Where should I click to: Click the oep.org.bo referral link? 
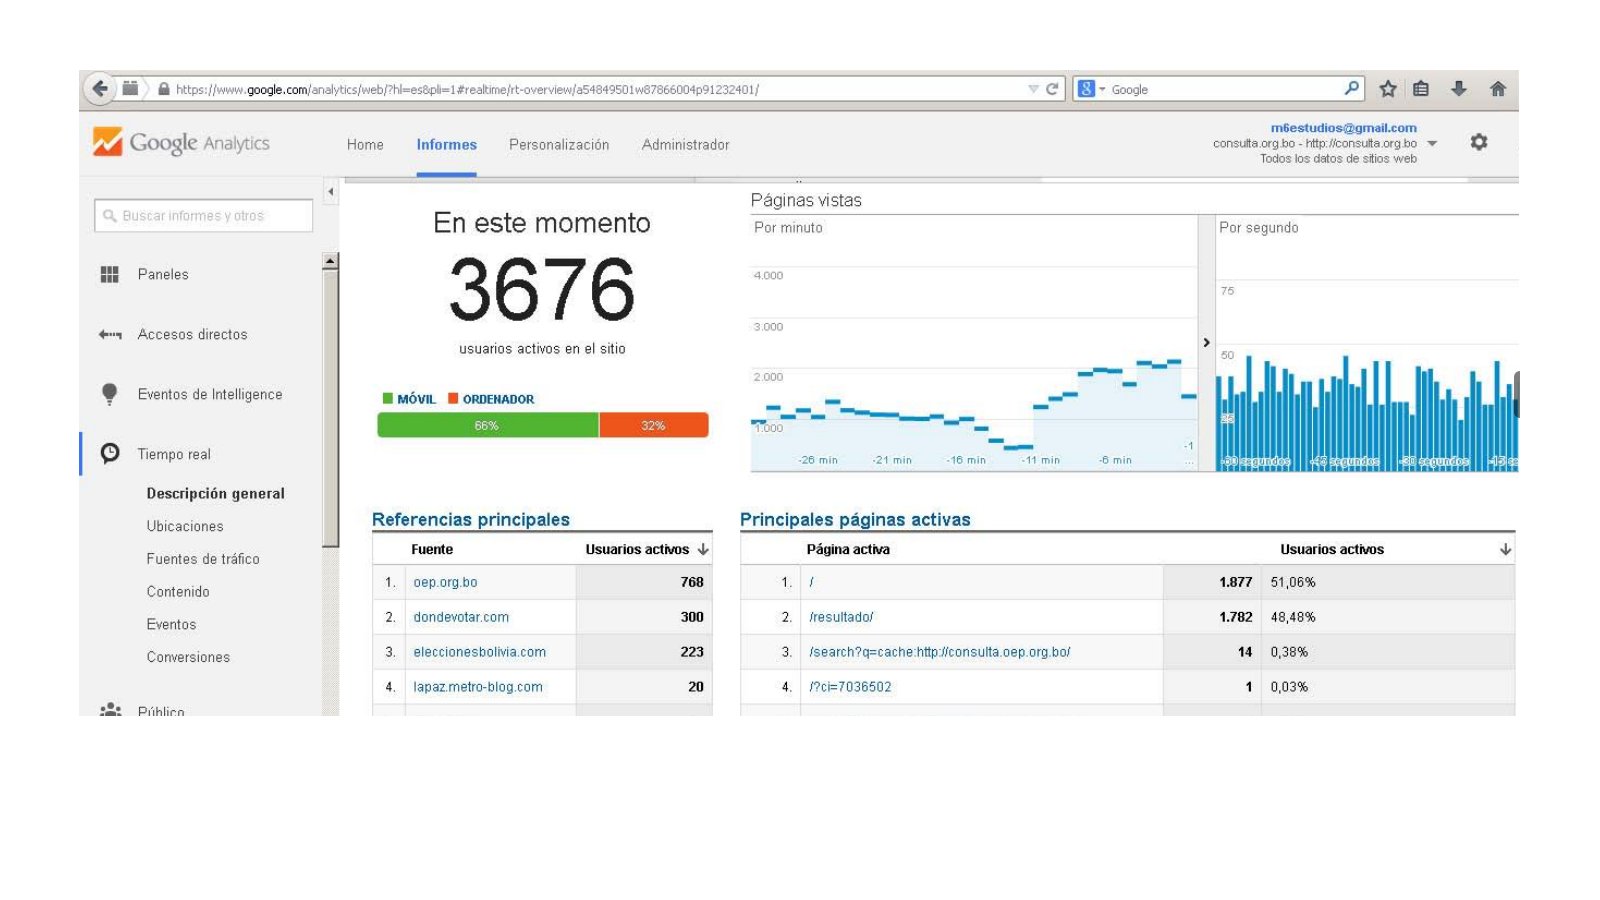click(445, 582)
